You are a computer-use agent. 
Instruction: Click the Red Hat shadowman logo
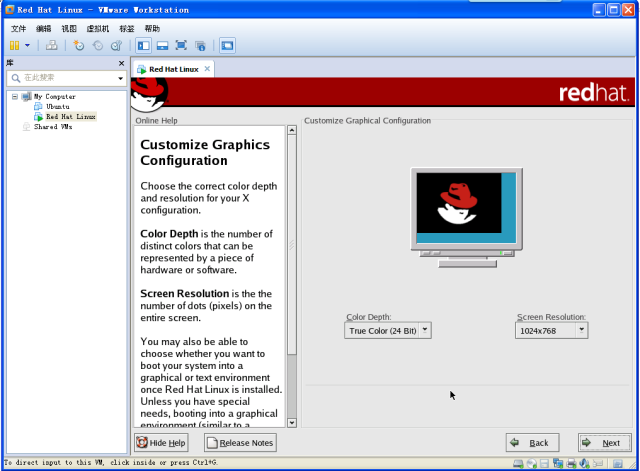[x=149, y=94]
